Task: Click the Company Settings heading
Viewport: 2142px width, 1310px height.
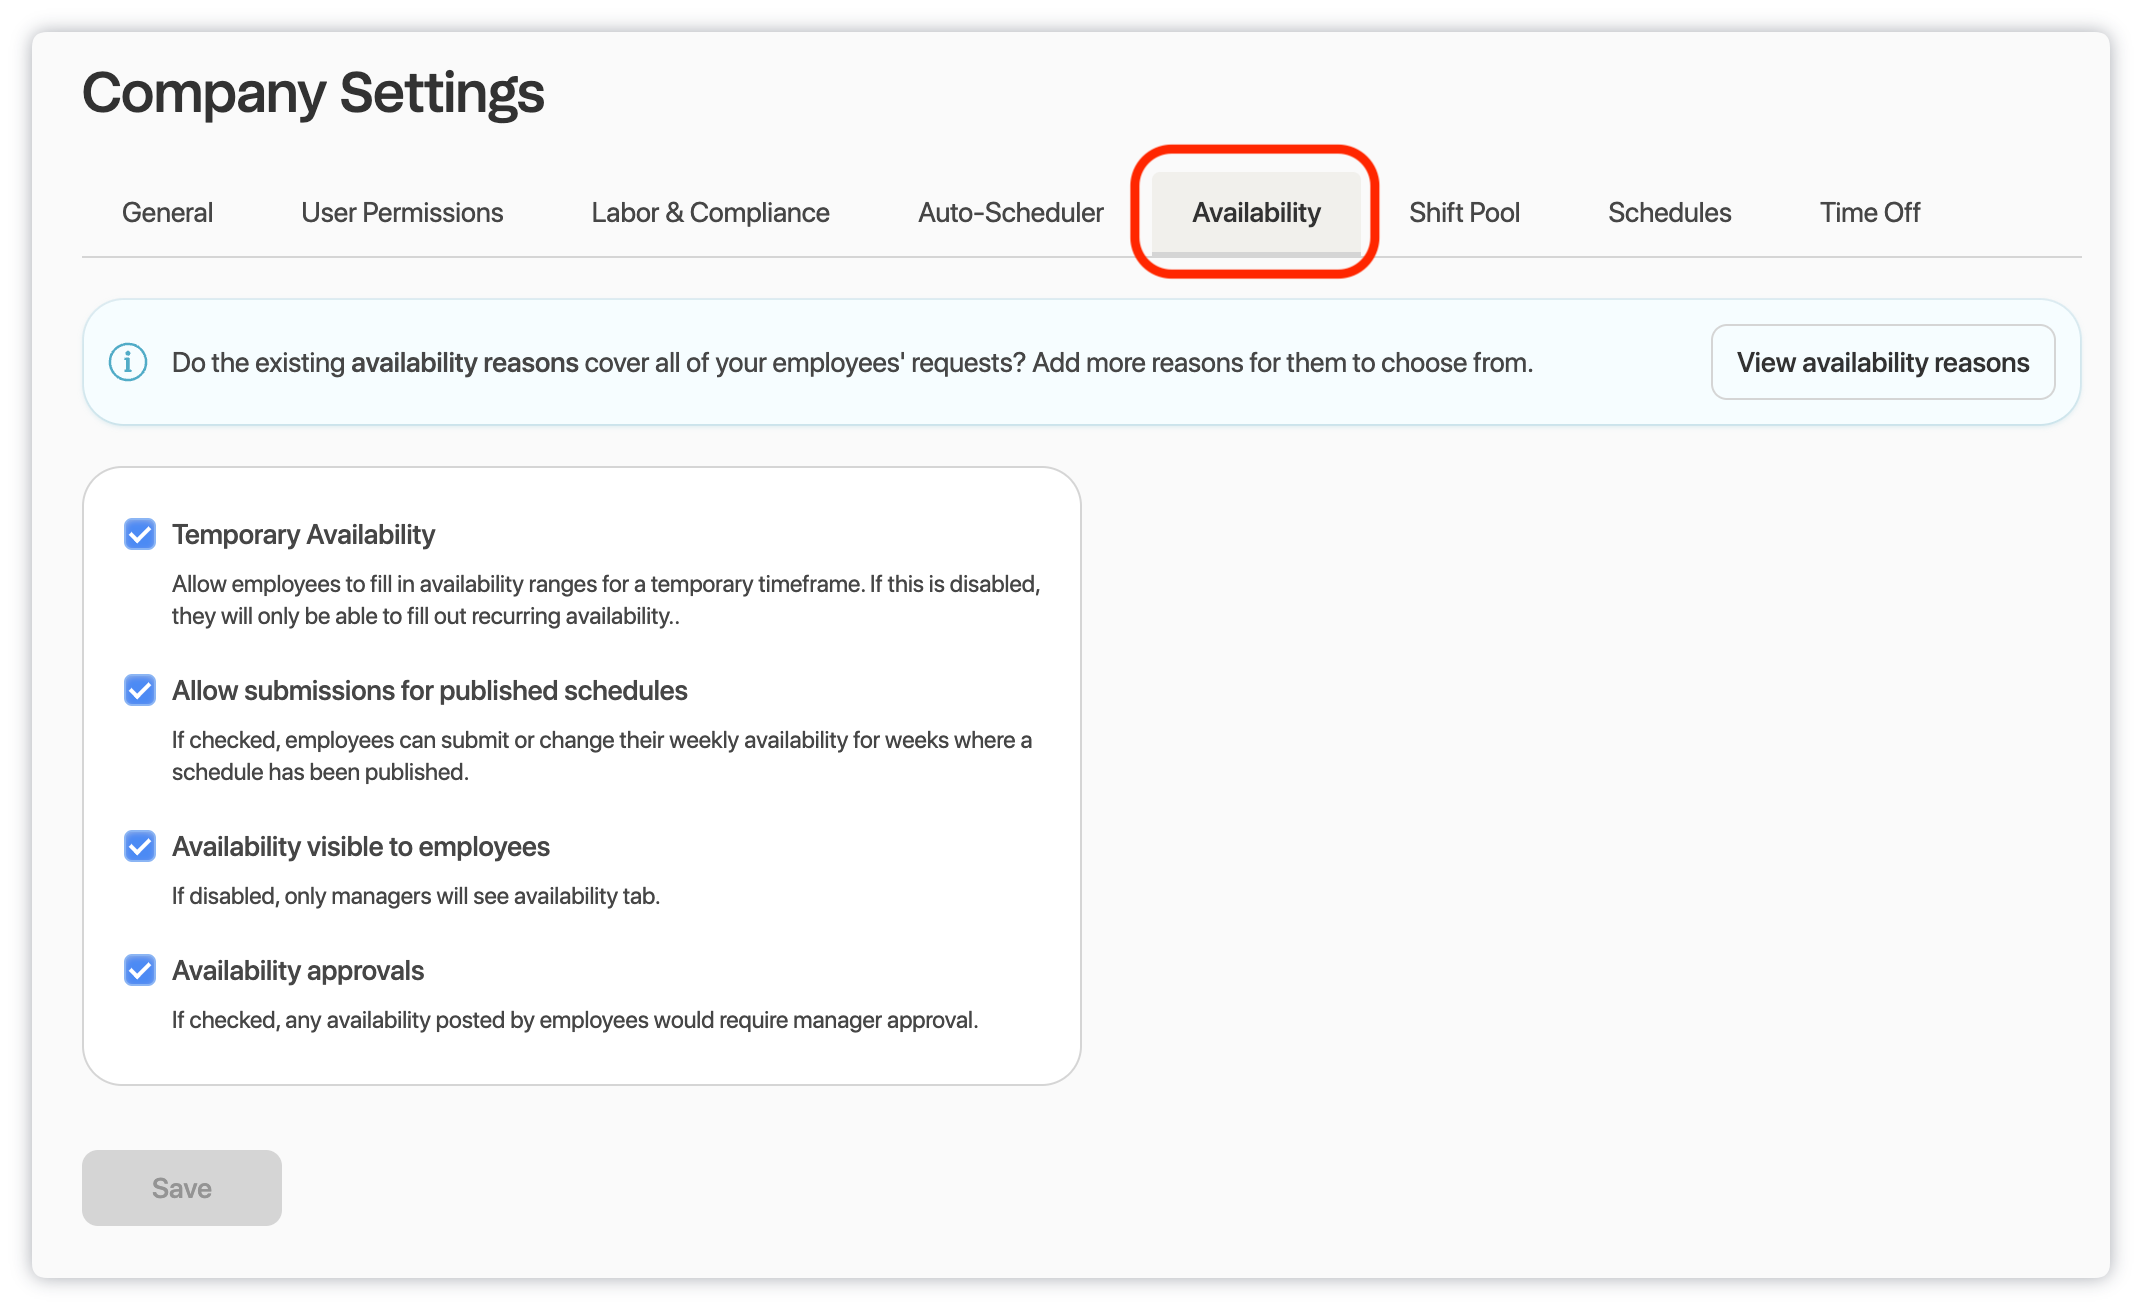Action: pyautogui.click(x=313, y=93)
